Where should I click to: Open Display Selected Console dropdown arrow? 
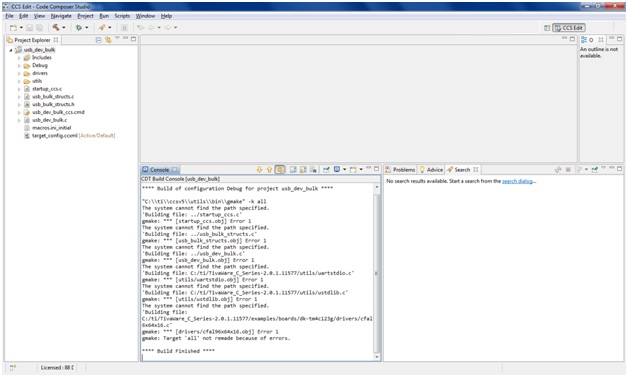[x=344, y=169]
